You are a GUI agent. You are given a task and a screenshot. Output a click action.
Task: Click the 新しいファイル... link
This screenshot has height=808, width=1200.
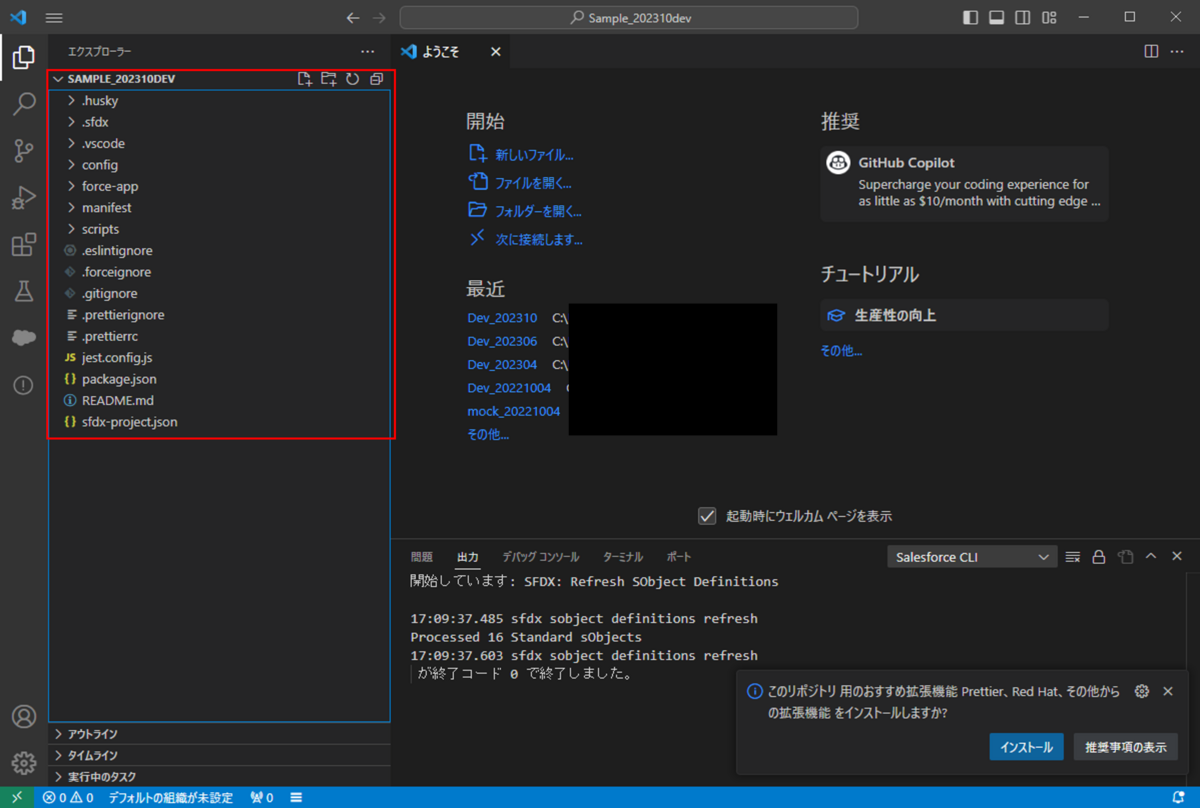534,155
